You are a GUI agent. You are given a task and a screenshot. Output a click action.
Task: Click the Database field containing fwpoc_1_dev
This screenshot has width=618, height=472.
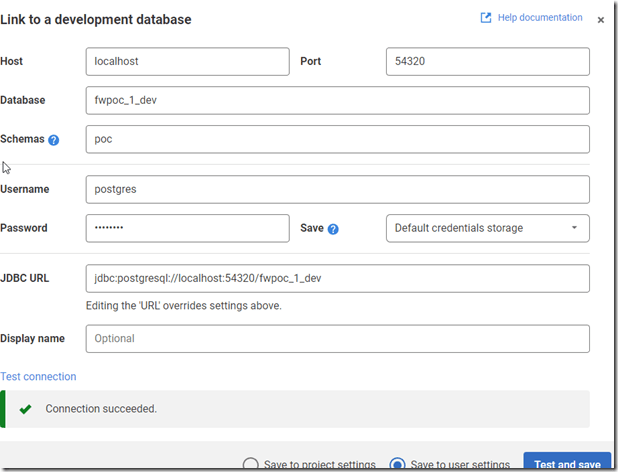(337, 101)
